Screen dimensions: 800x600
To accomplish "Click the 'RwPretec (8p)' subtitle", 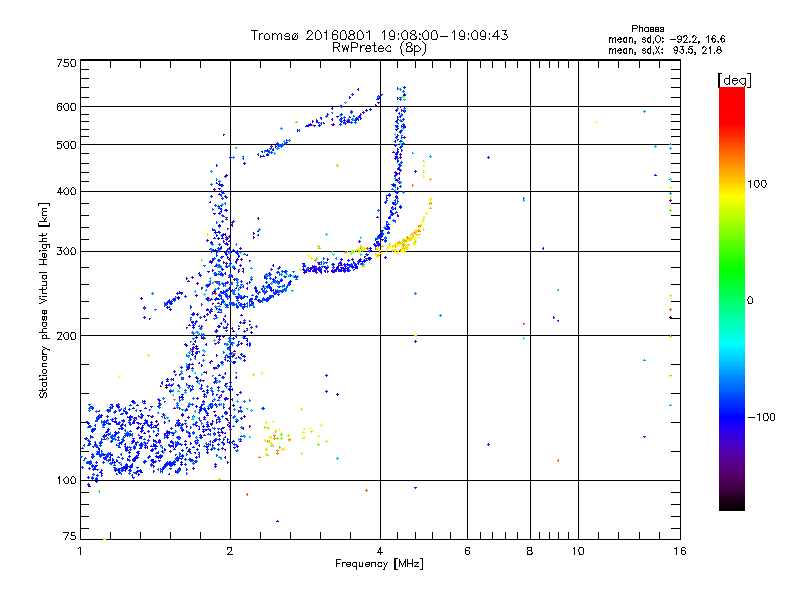I will point(379,48).
